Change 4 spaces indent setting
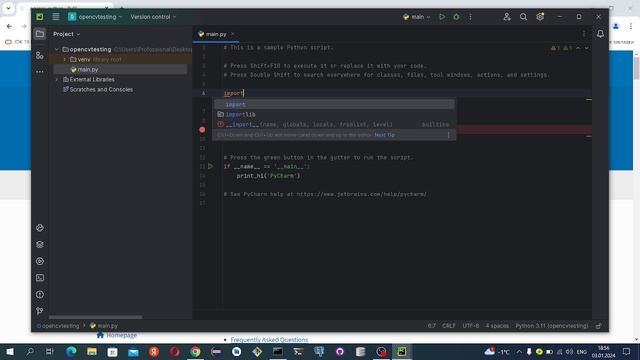This screenshot has height=360, width=640. click(497, 326)
